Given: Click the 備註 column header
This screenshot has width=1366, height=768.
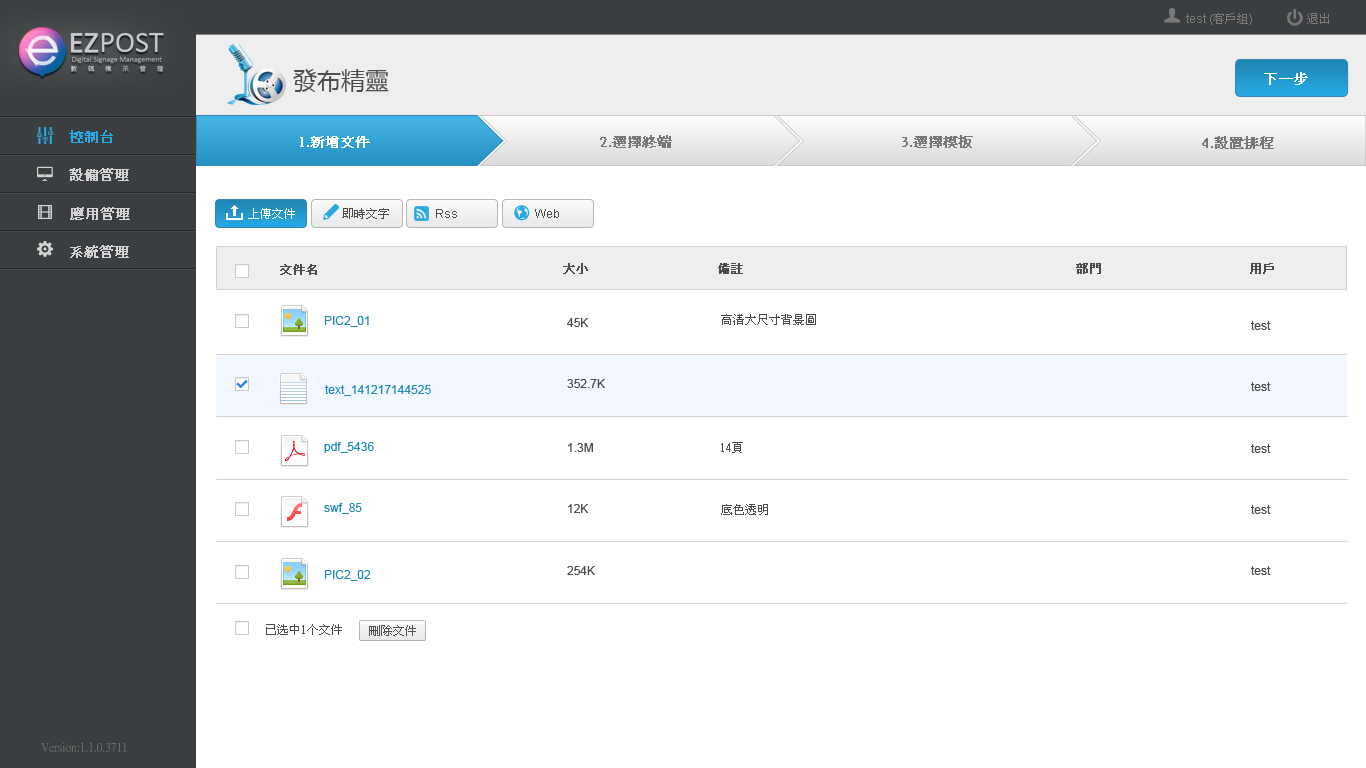Looking at the screenshot, I should click(730, 269).
